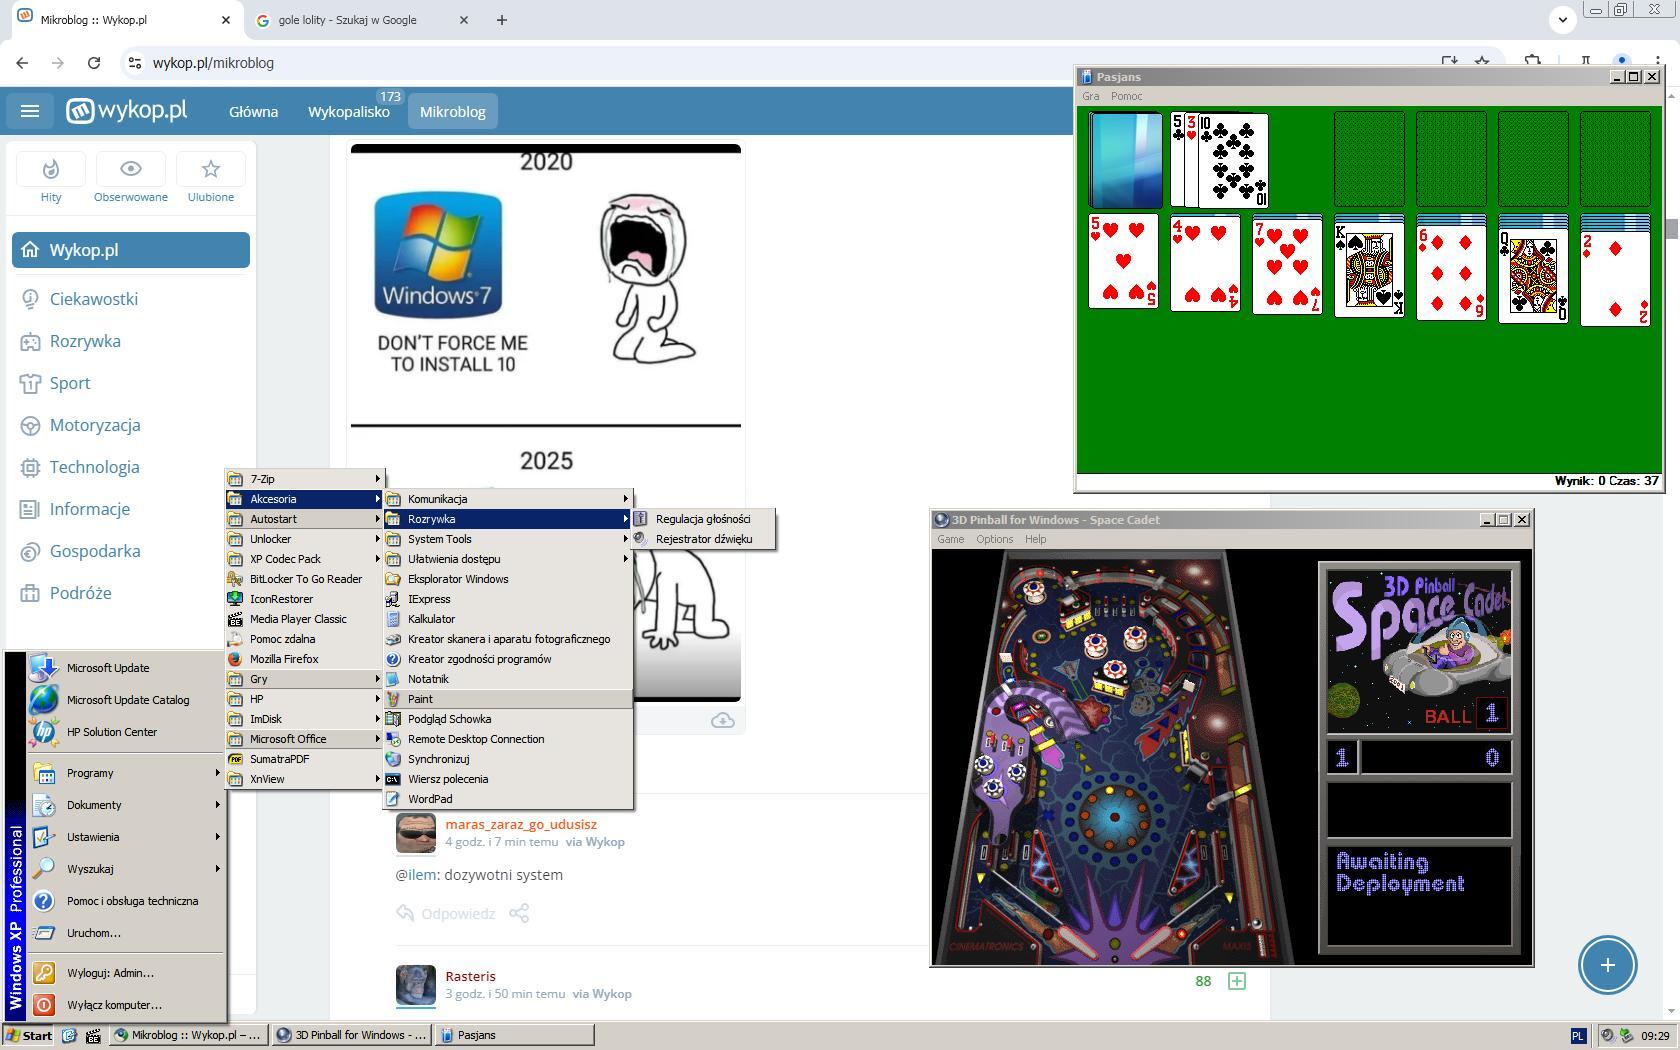
Task: Start Mozilla Firefox from Programy menu
Action: (305, 659)
